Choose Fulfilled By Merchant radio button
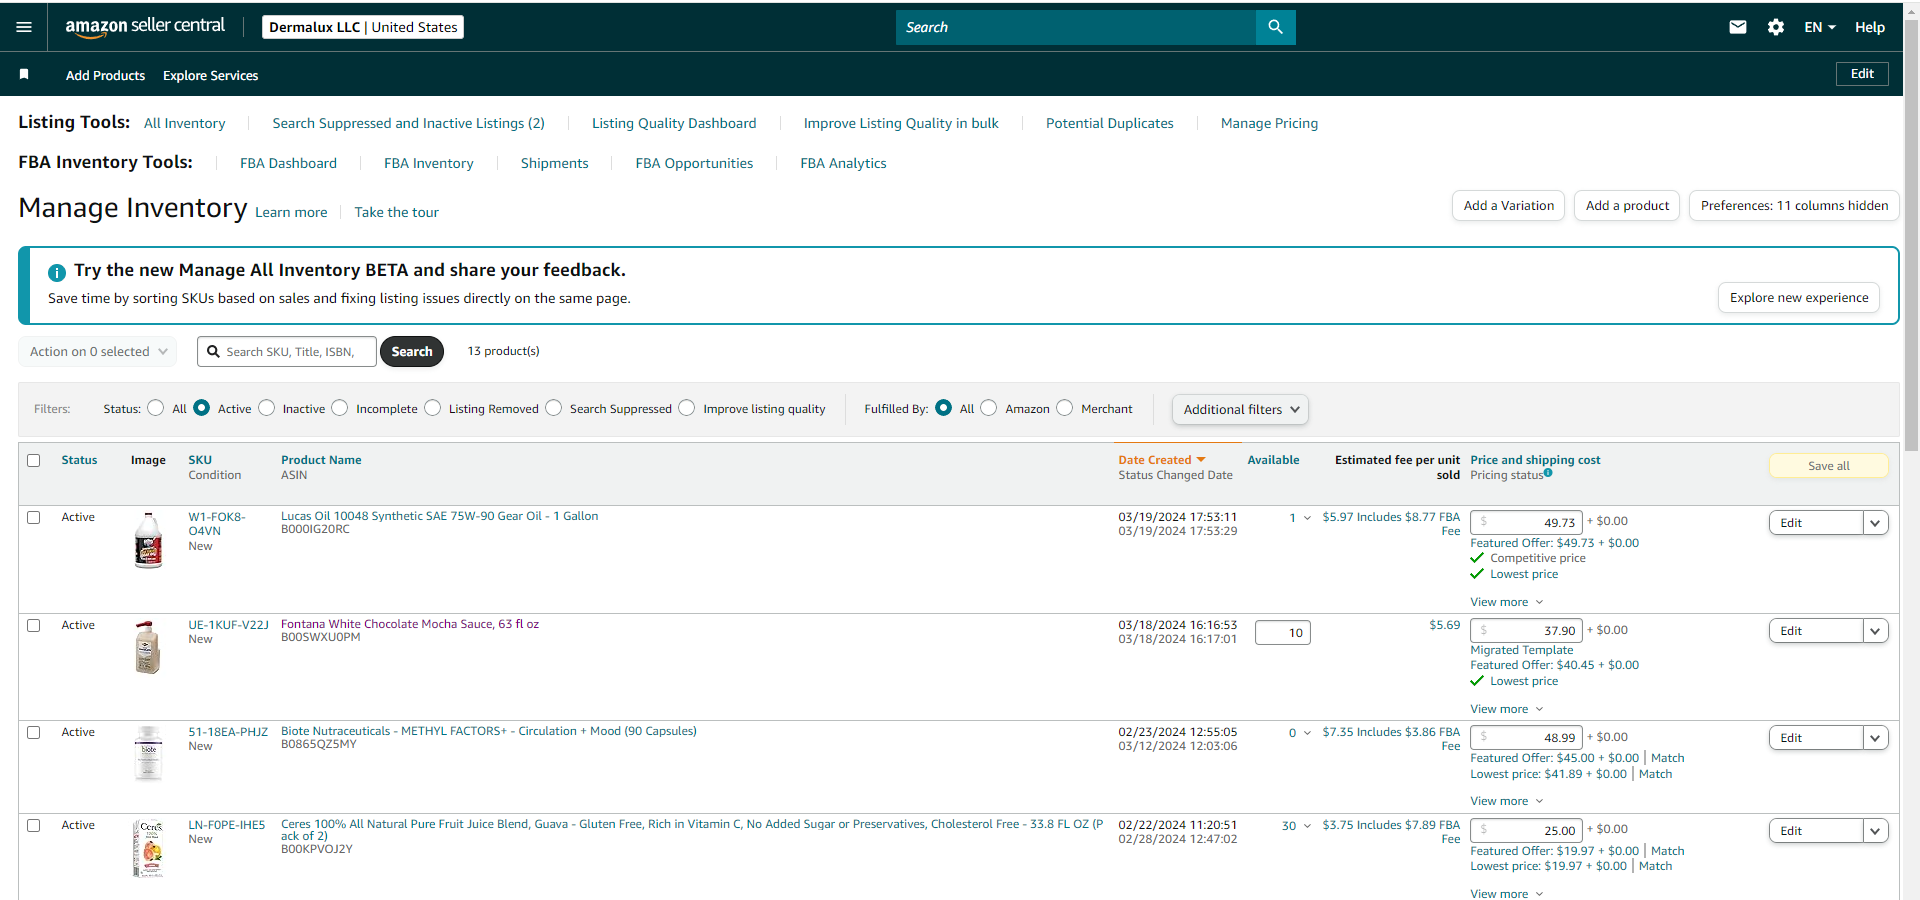The width and height of the screenshot is (1920, 900). tap(1065, 408)
